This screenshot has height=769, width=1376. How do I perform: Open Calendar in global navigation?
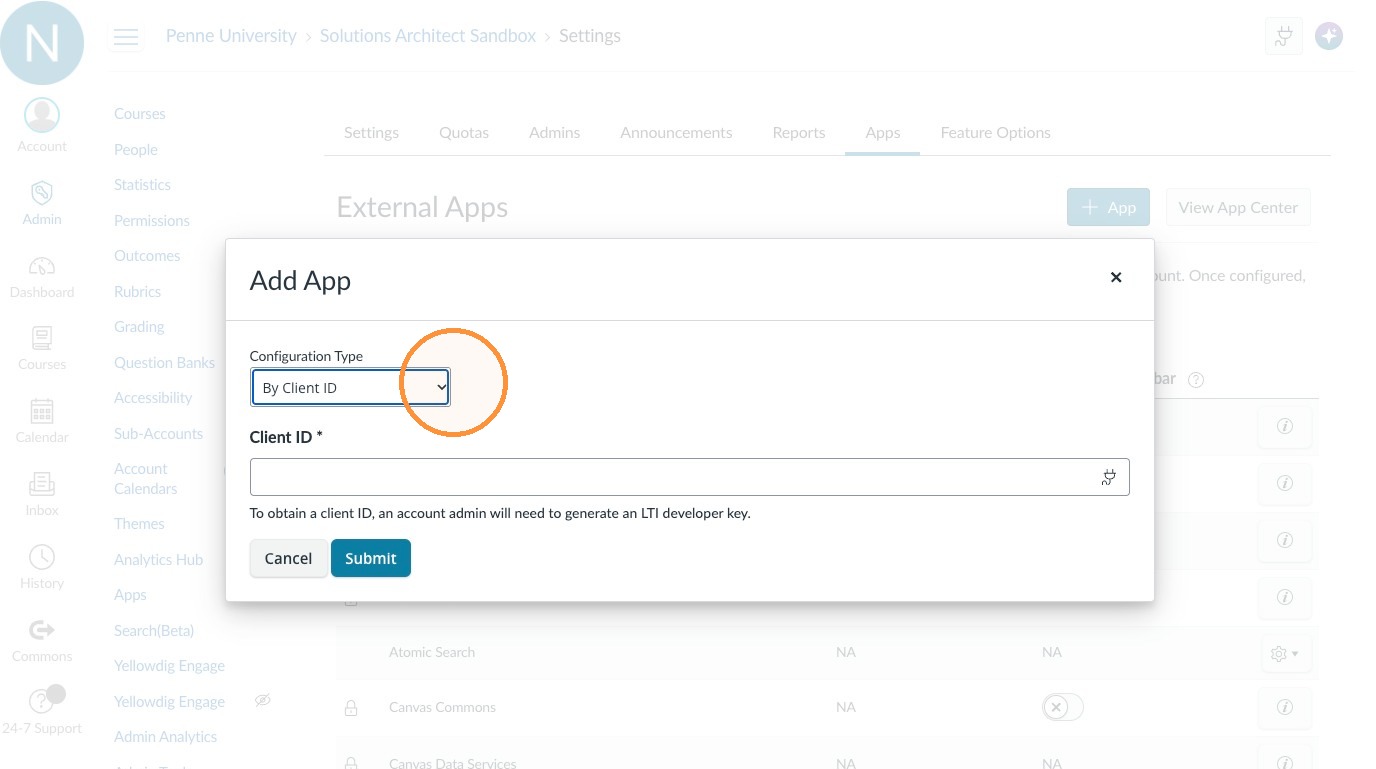(42, 421)
